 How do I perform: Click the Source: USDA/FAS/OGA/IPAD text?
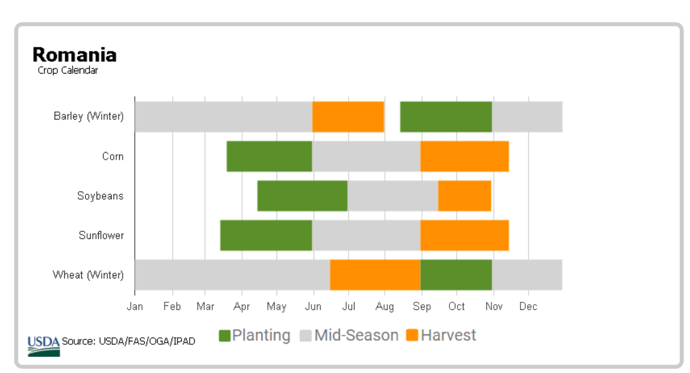128,341
